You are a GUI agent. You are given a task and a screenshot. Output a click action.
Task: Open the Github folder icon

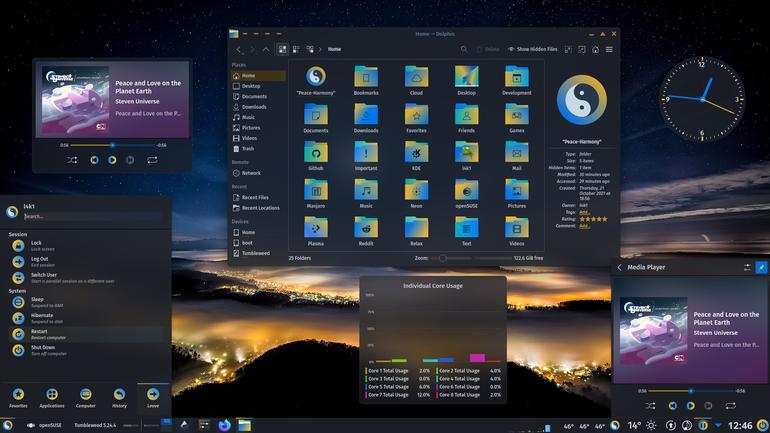(x=316, y=156)
